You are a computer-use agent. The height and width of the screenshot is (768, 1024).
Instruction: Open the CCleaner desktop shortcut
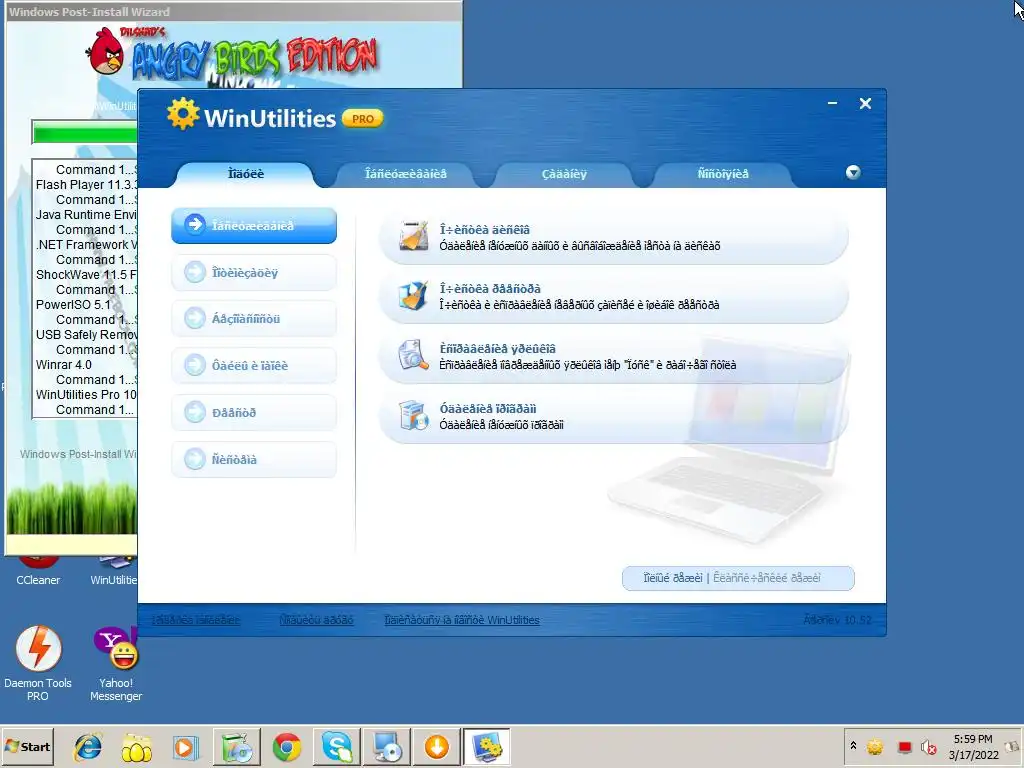tap(38, 572)
